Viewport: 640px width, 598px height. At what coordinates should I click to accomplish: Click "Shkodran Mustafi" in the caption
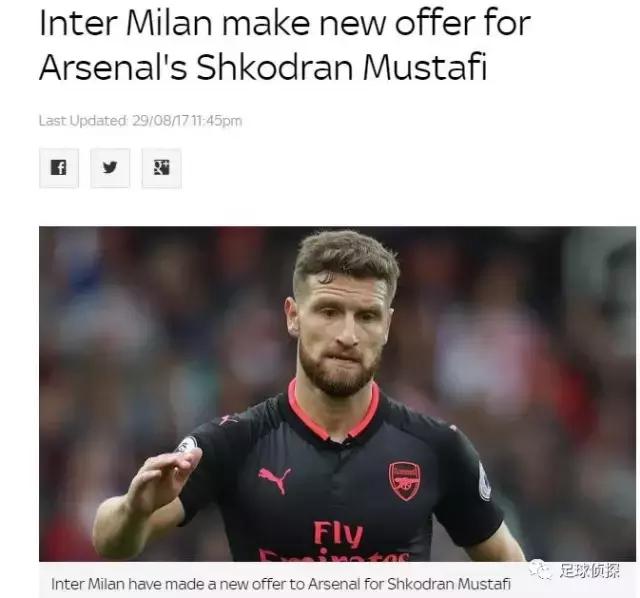[x=449, y=584]
